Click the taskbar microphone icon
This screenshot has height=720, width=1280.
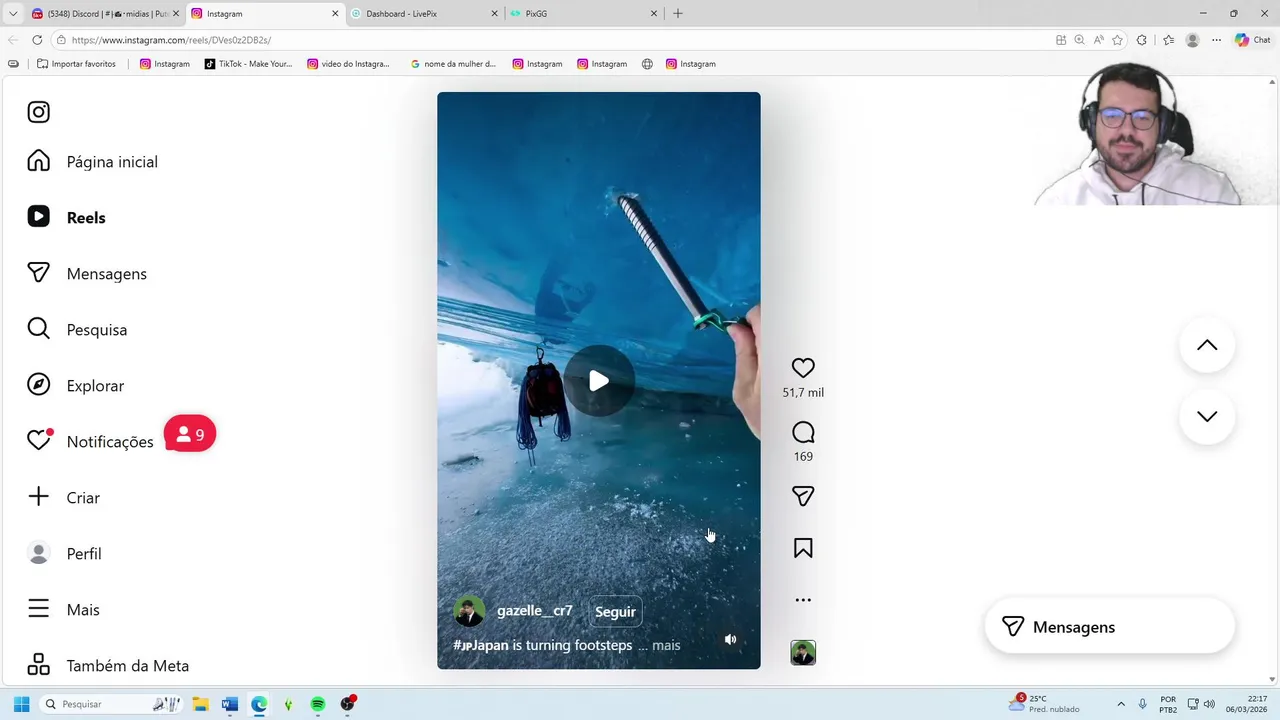(1142, 704)
